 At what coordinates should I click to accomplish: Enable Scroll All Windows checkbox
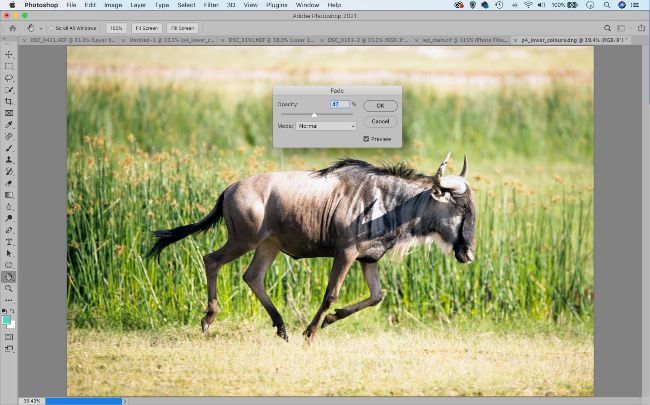pyautogui.click(x=52, y=28)
